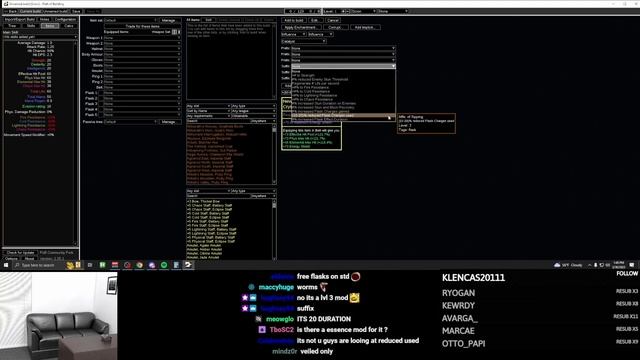Click the Corrupt... button

click(x=335, y=27)
